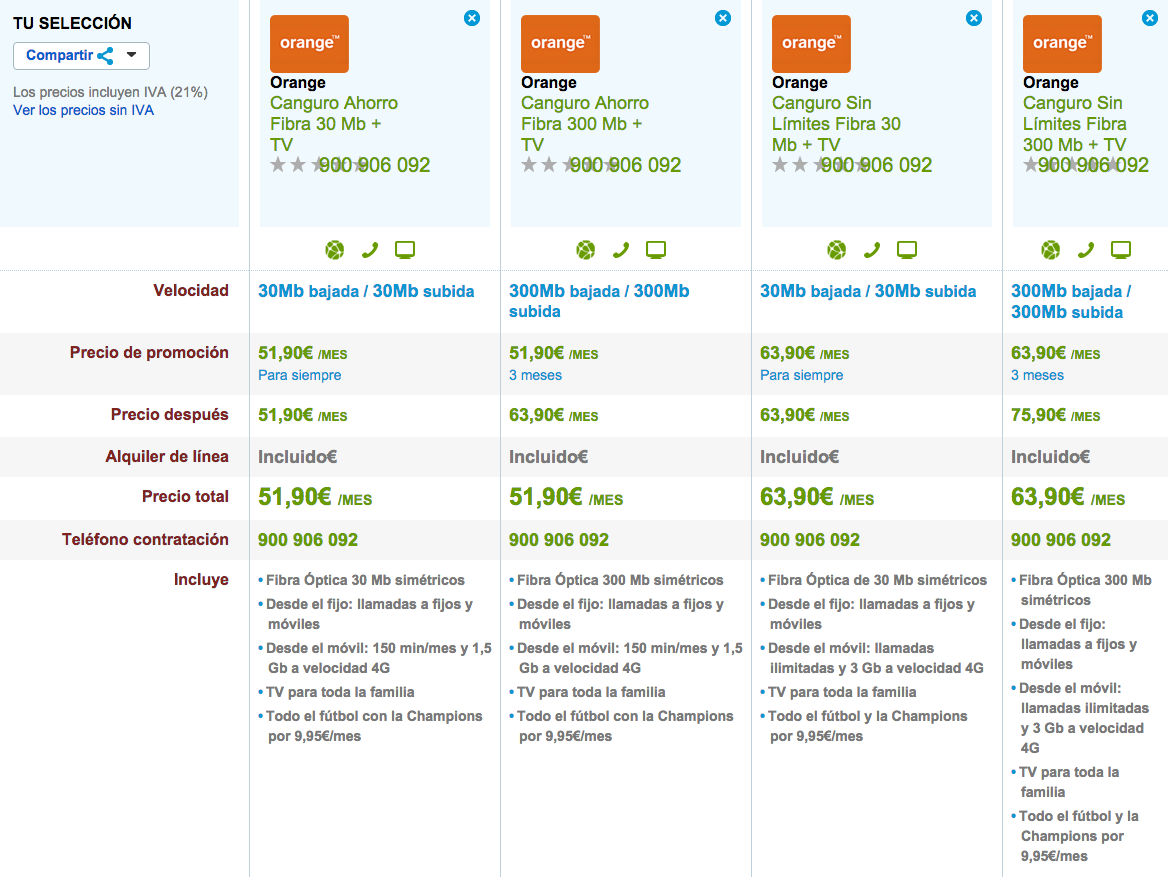Remove the Canguro Ahorro Fibra 30 Mb plan
The height and width of the screenshot is (877, 1171).
(472, 18)
